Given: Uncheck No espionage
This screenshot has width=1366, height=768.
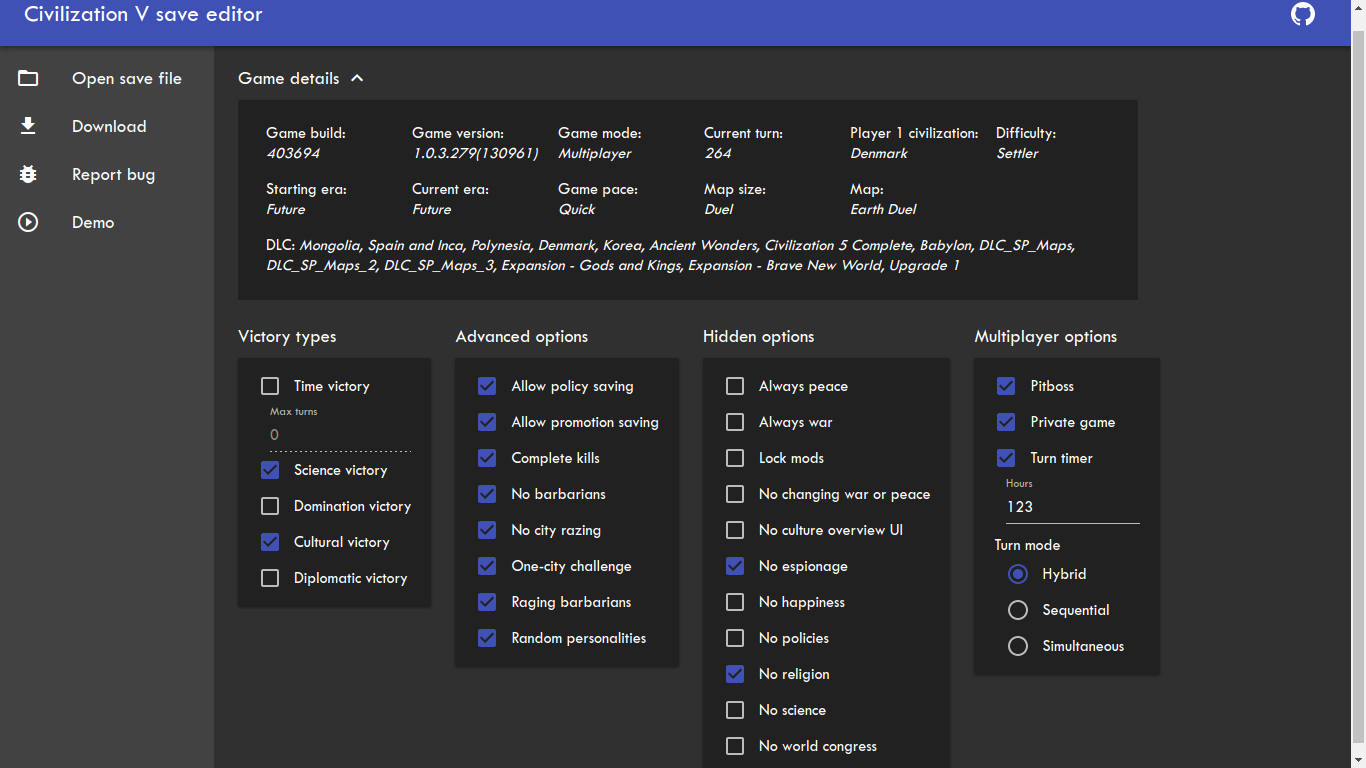Looking at the screenshot, I should (x=735, y=566).
